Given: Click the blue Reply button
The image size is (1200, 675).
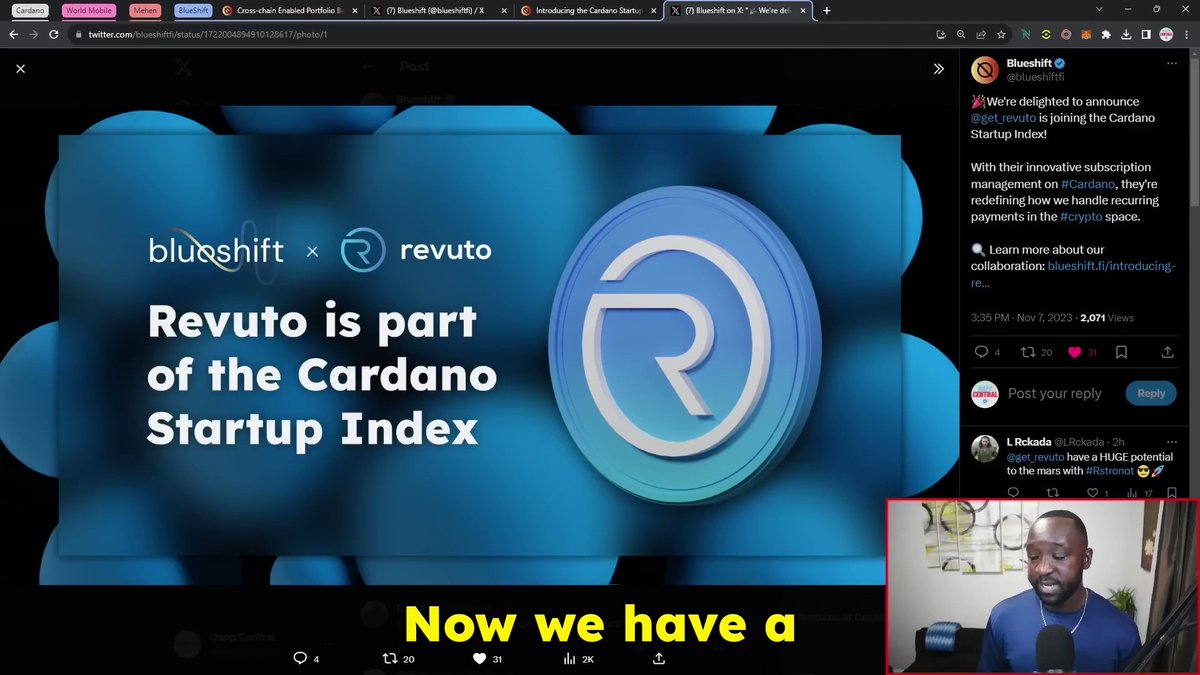Looking at the screenshot, I should [1151, 393].
